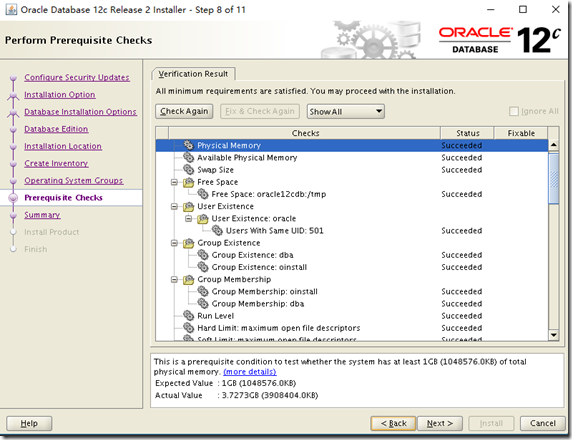The height and width of the screenshot is (440, 572).
Task: Collapse the Group Existence tree node
Action: (174, 243)
